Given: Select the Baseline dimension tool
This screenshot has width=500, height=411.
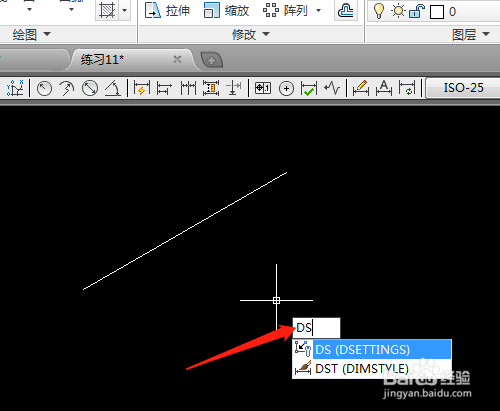Looking at the screenshot, I should click(164, 88).
